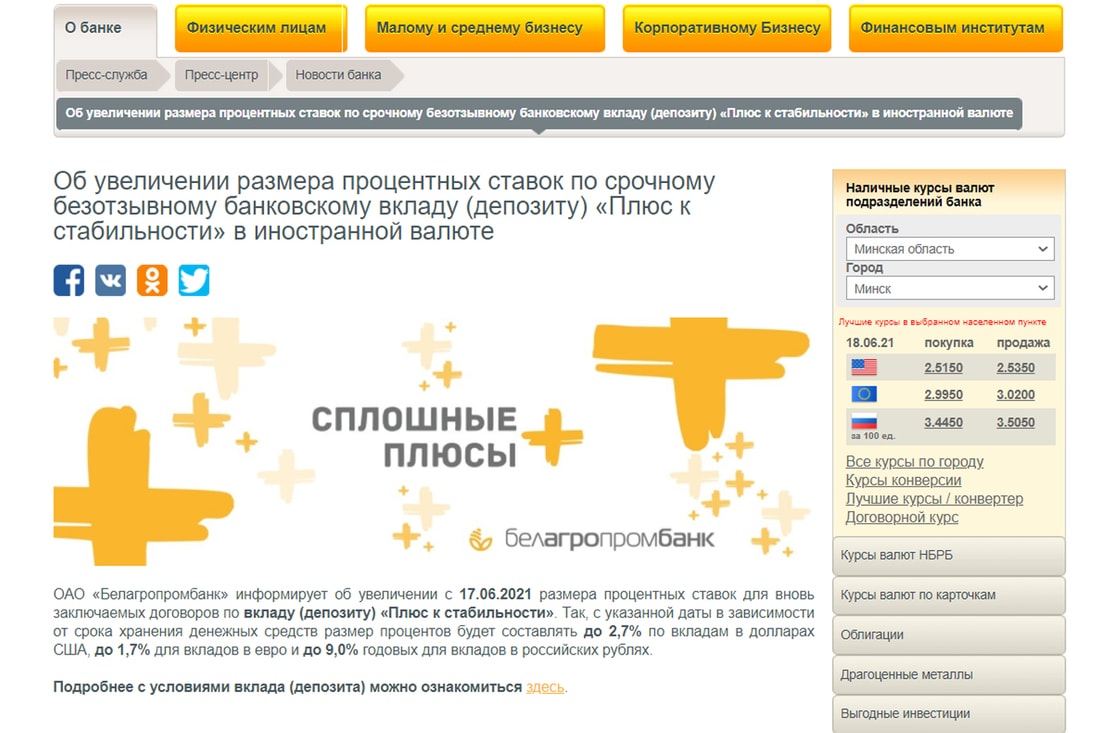The width and height of the screenshot is (1100, 733).
Task: Click the Сплошные плюсы banner image
Action: [434, 441]
